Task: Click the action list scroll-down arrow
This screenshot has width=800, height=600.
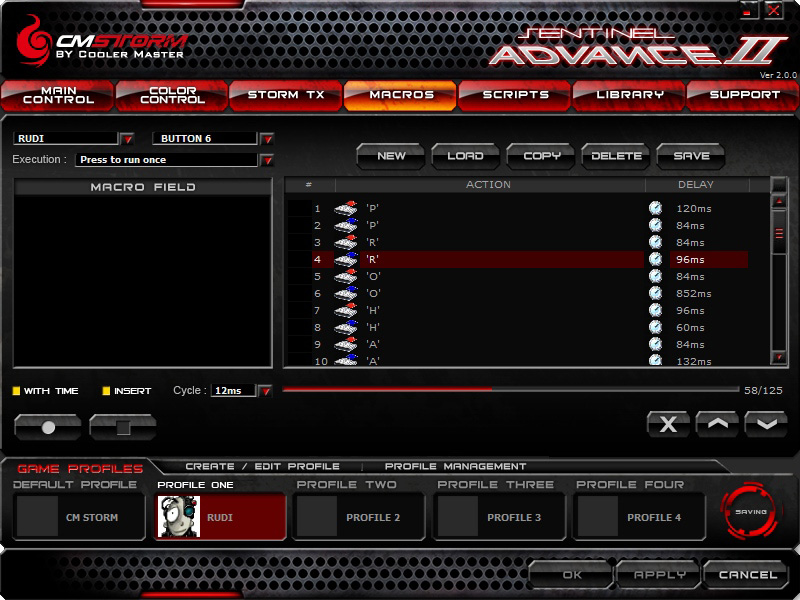Action: pyautogui.click(x=779, y=357)
